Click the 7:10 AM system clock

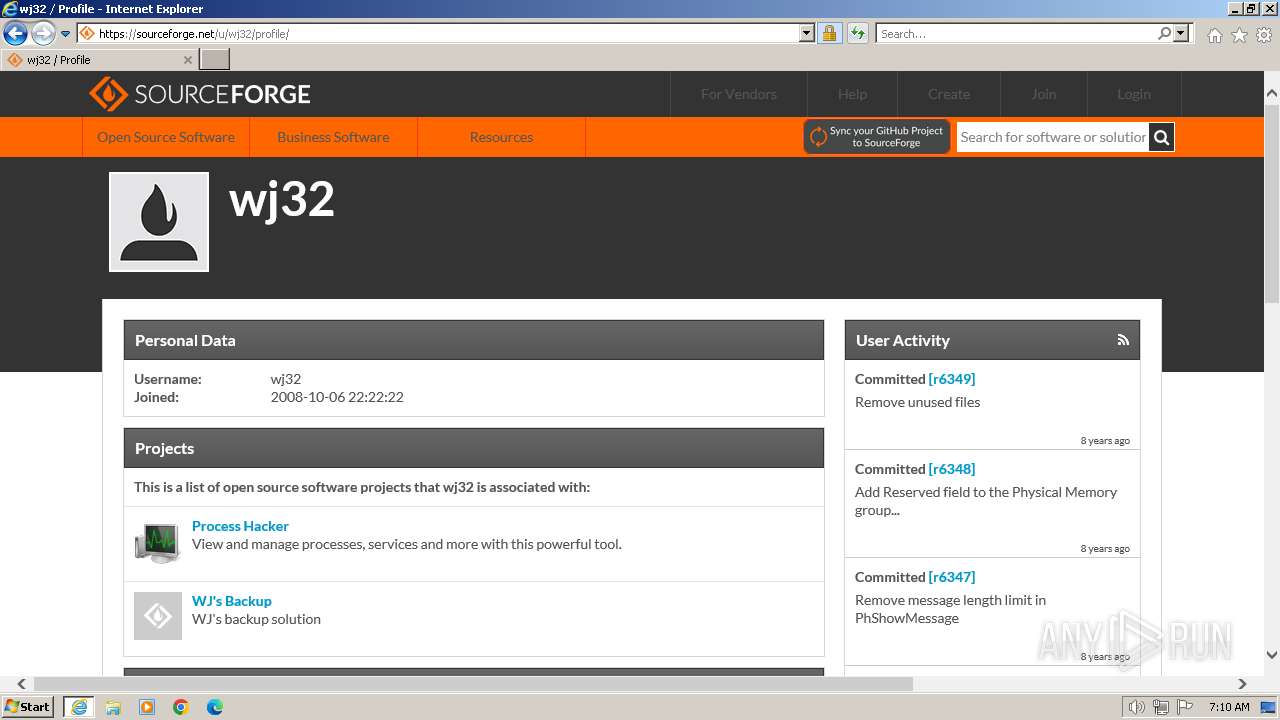coord(1229,707)
